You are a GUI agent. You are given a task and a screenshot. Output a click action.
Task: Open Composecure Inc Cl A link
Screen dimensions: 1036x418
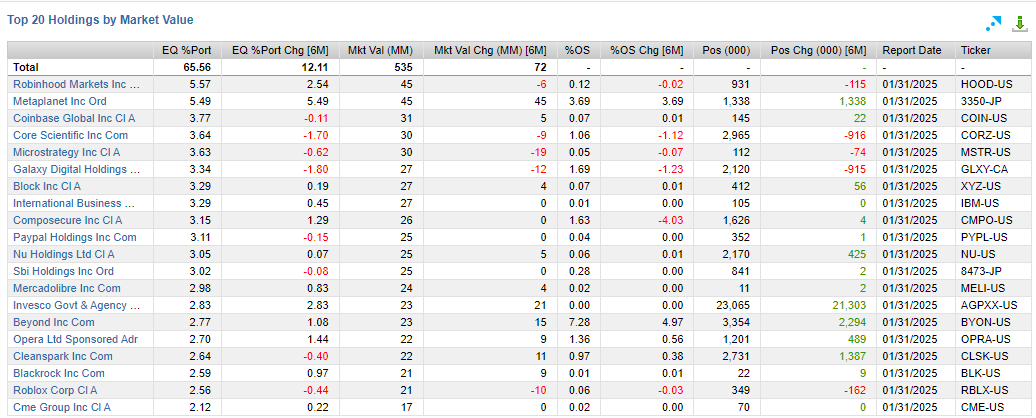point(67,220)
